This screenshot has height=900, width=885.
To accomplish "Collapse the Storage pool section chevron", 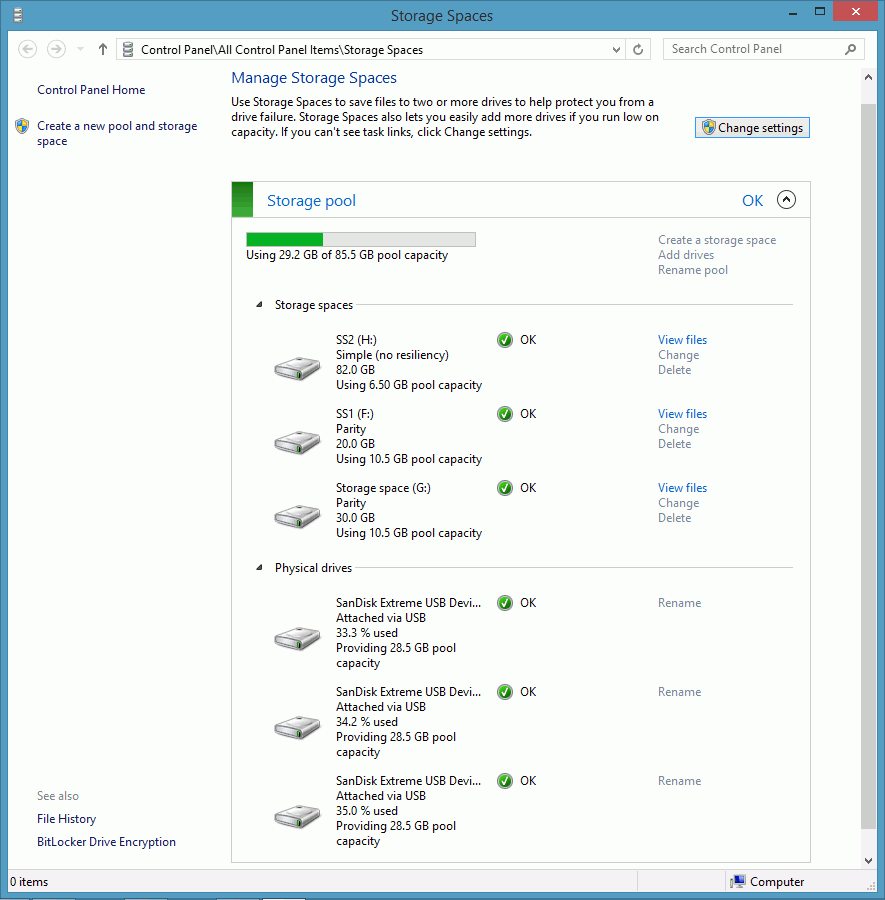I will click(x=786, y=200).
